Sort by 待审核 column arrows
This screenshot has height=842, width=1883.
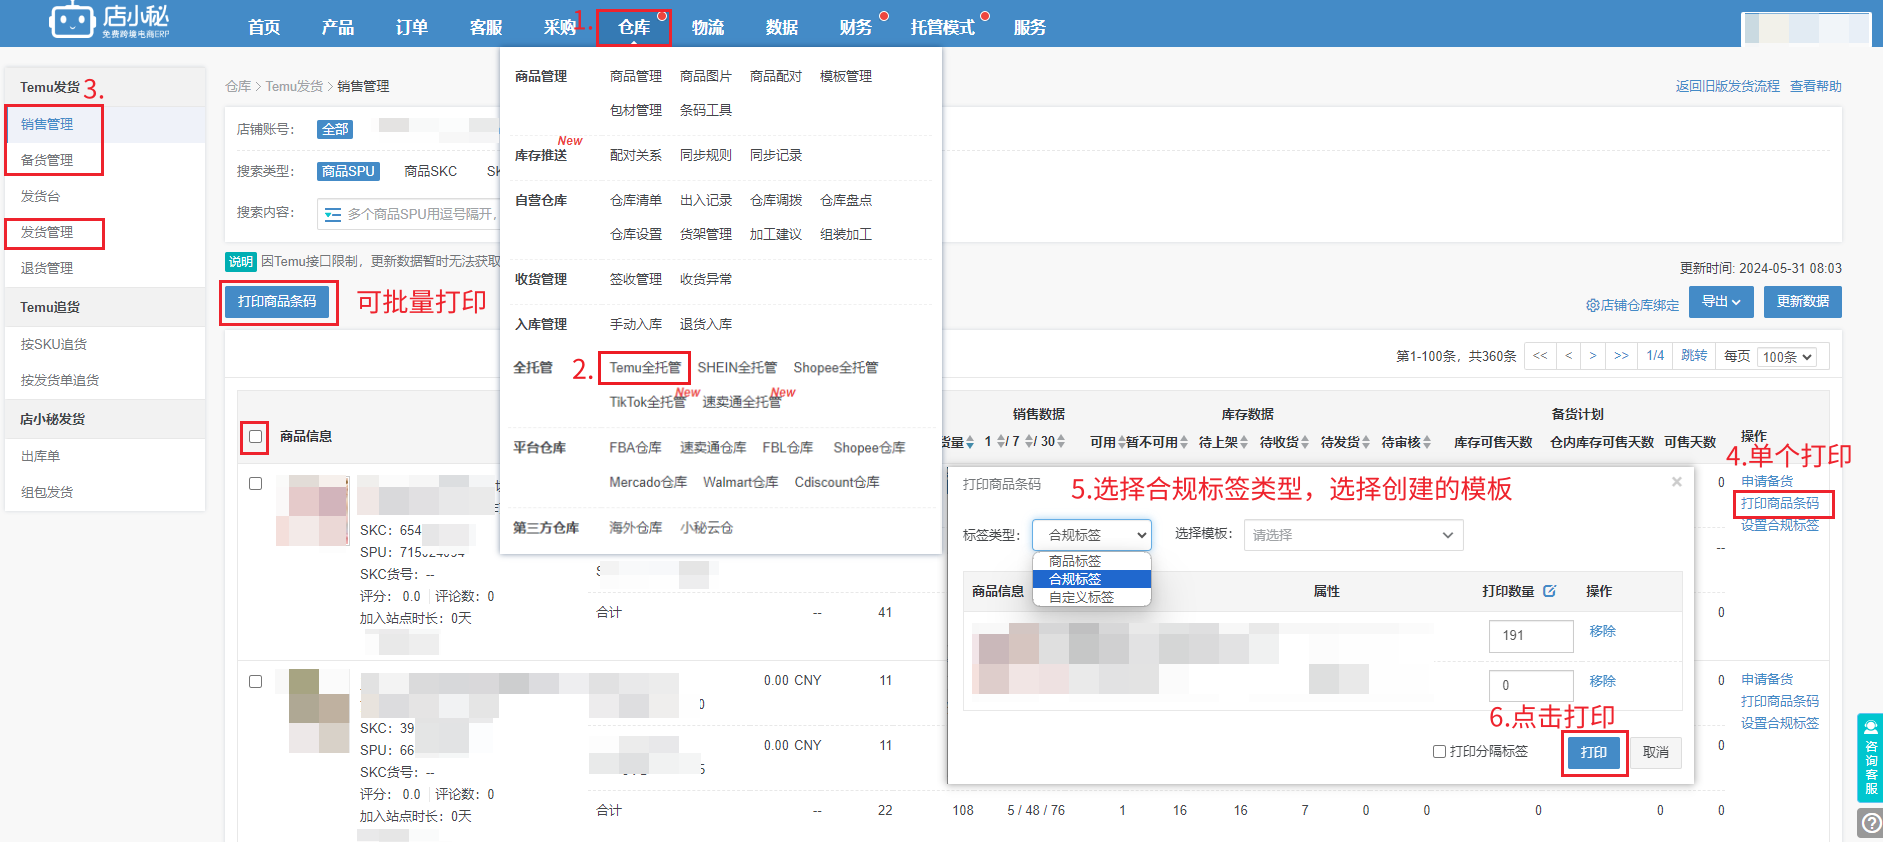tap(1427, 442)
